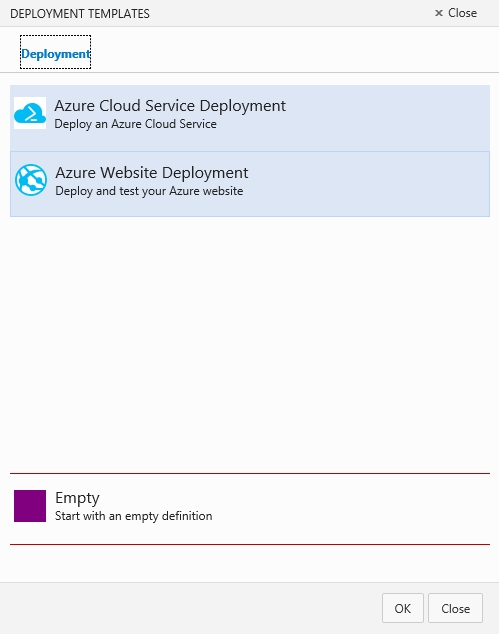The height and width of the screenshot is (634, 499).
Task: Click the Close button next to OK
Action: 455,608
